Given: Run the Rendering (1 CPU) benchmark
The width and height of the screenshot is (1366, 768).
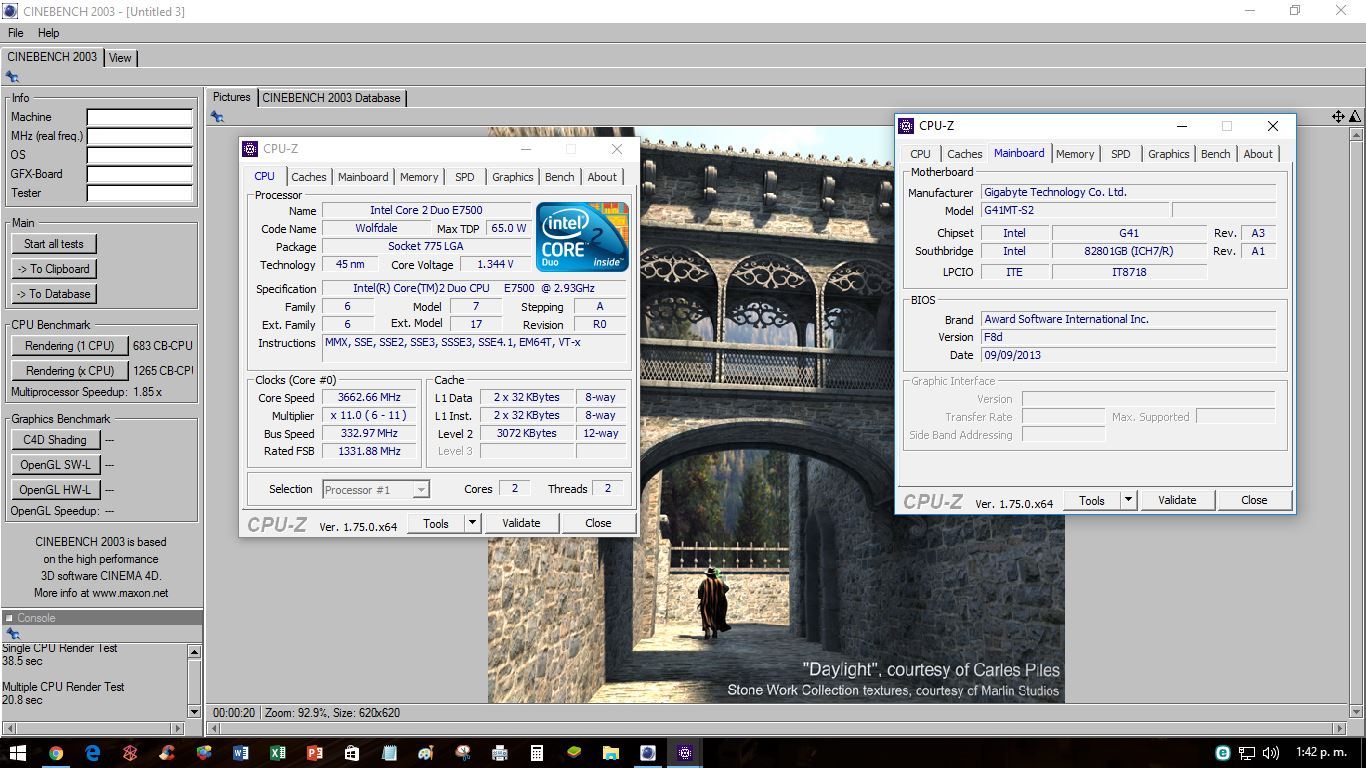Looking at the screenshot, I should point(70,346).
